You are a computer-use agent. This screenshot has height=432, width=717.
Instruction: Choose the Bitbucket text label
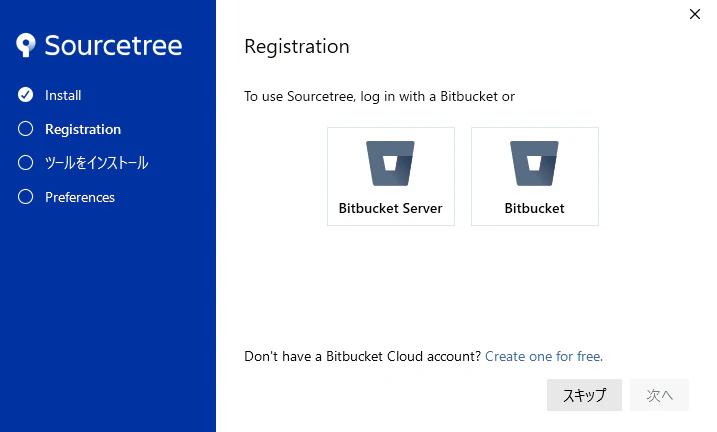pos(534,208)
